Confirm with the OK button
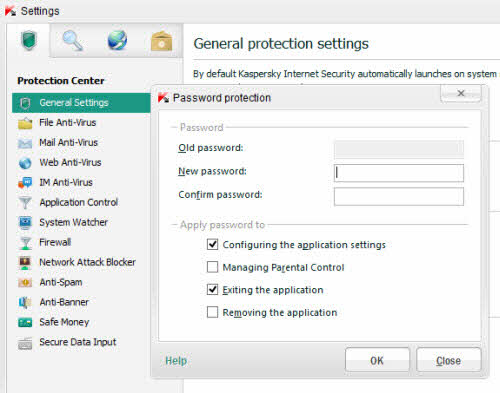The width and height of the screenshot is (500, 393). pyautogui.click(x=377, y=360)
